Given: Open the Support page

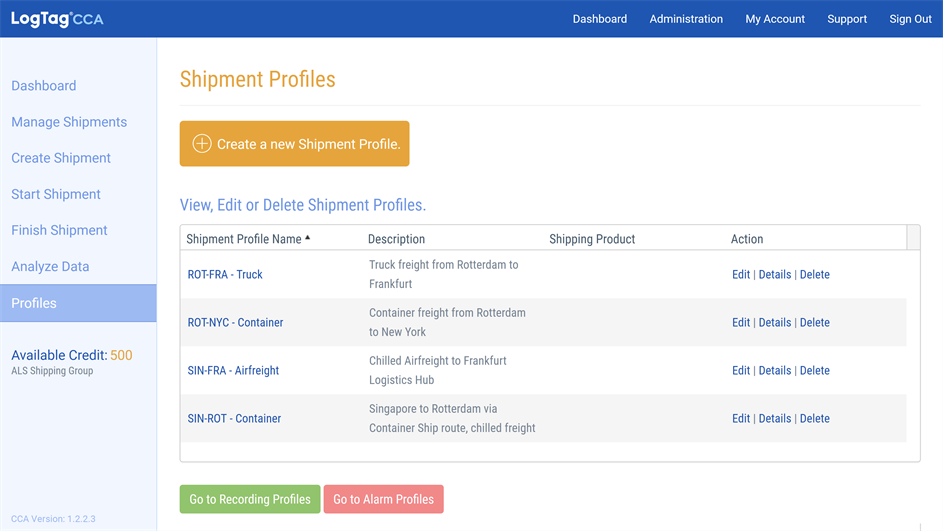Looking at the screenshot, I should 847,19.
